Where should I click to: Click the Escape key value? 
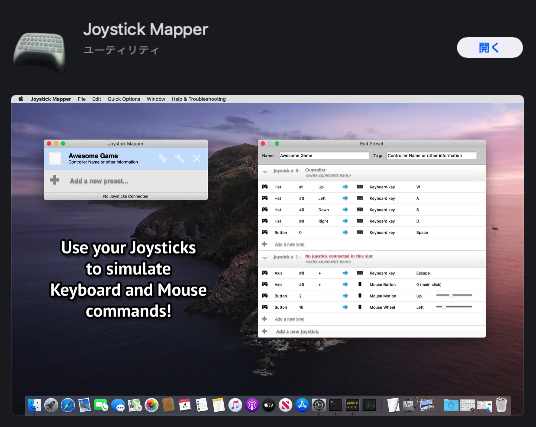423,273
